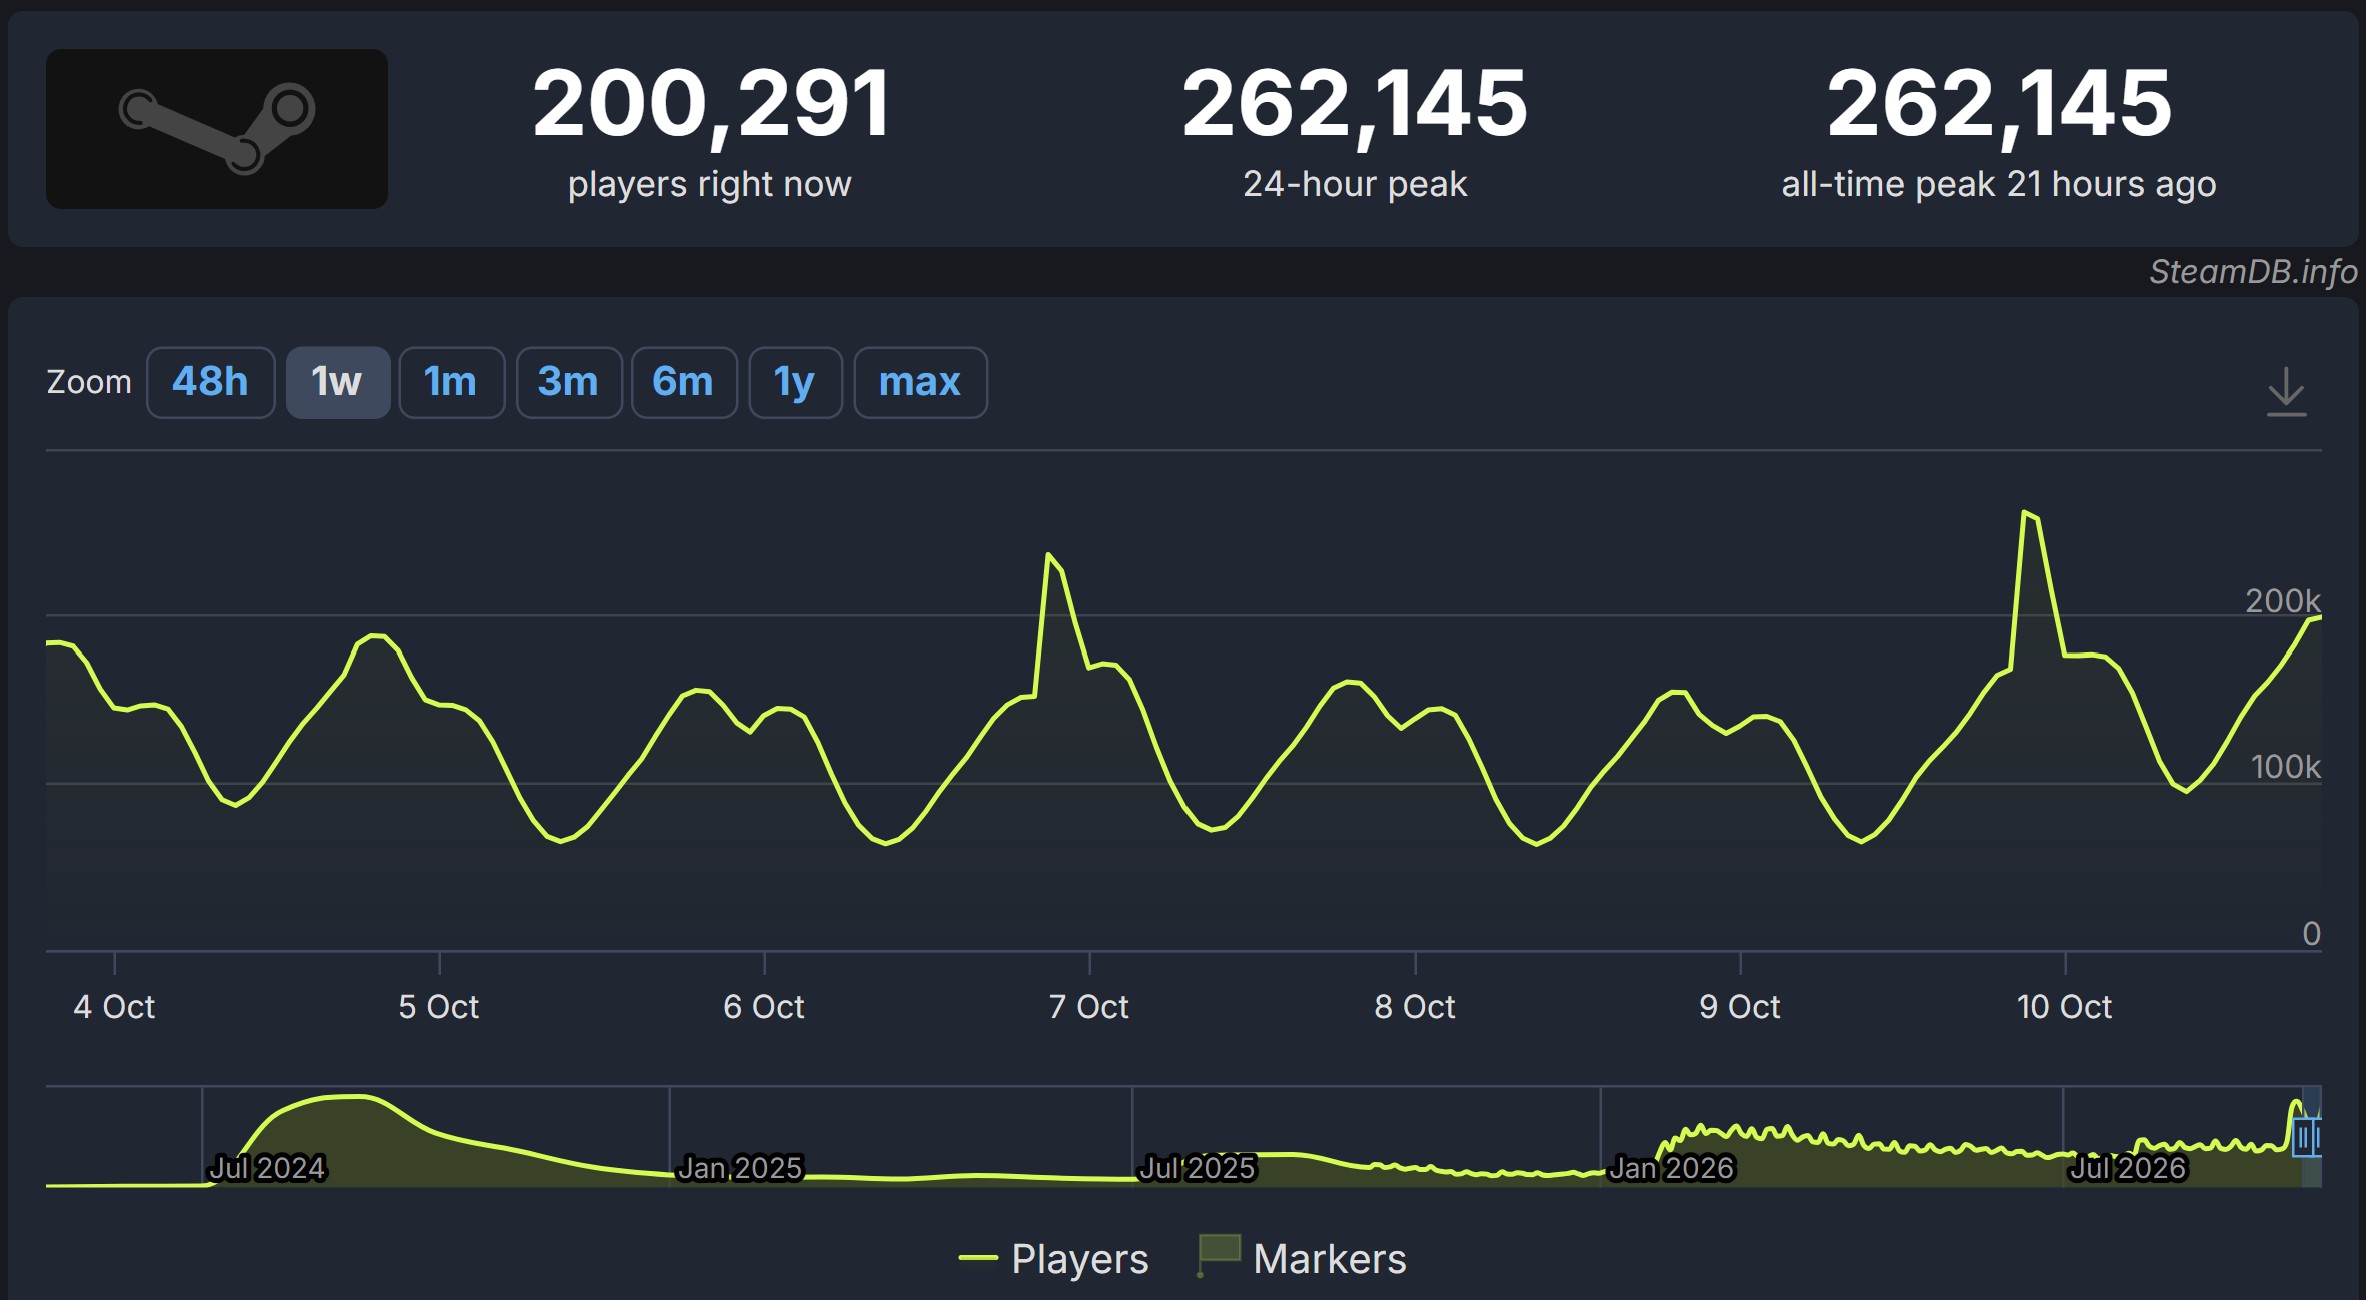Zoom the chart to 6m
Image resolution: width=2366 pixels, height=1300 pixels.
[x=683, y=382]
